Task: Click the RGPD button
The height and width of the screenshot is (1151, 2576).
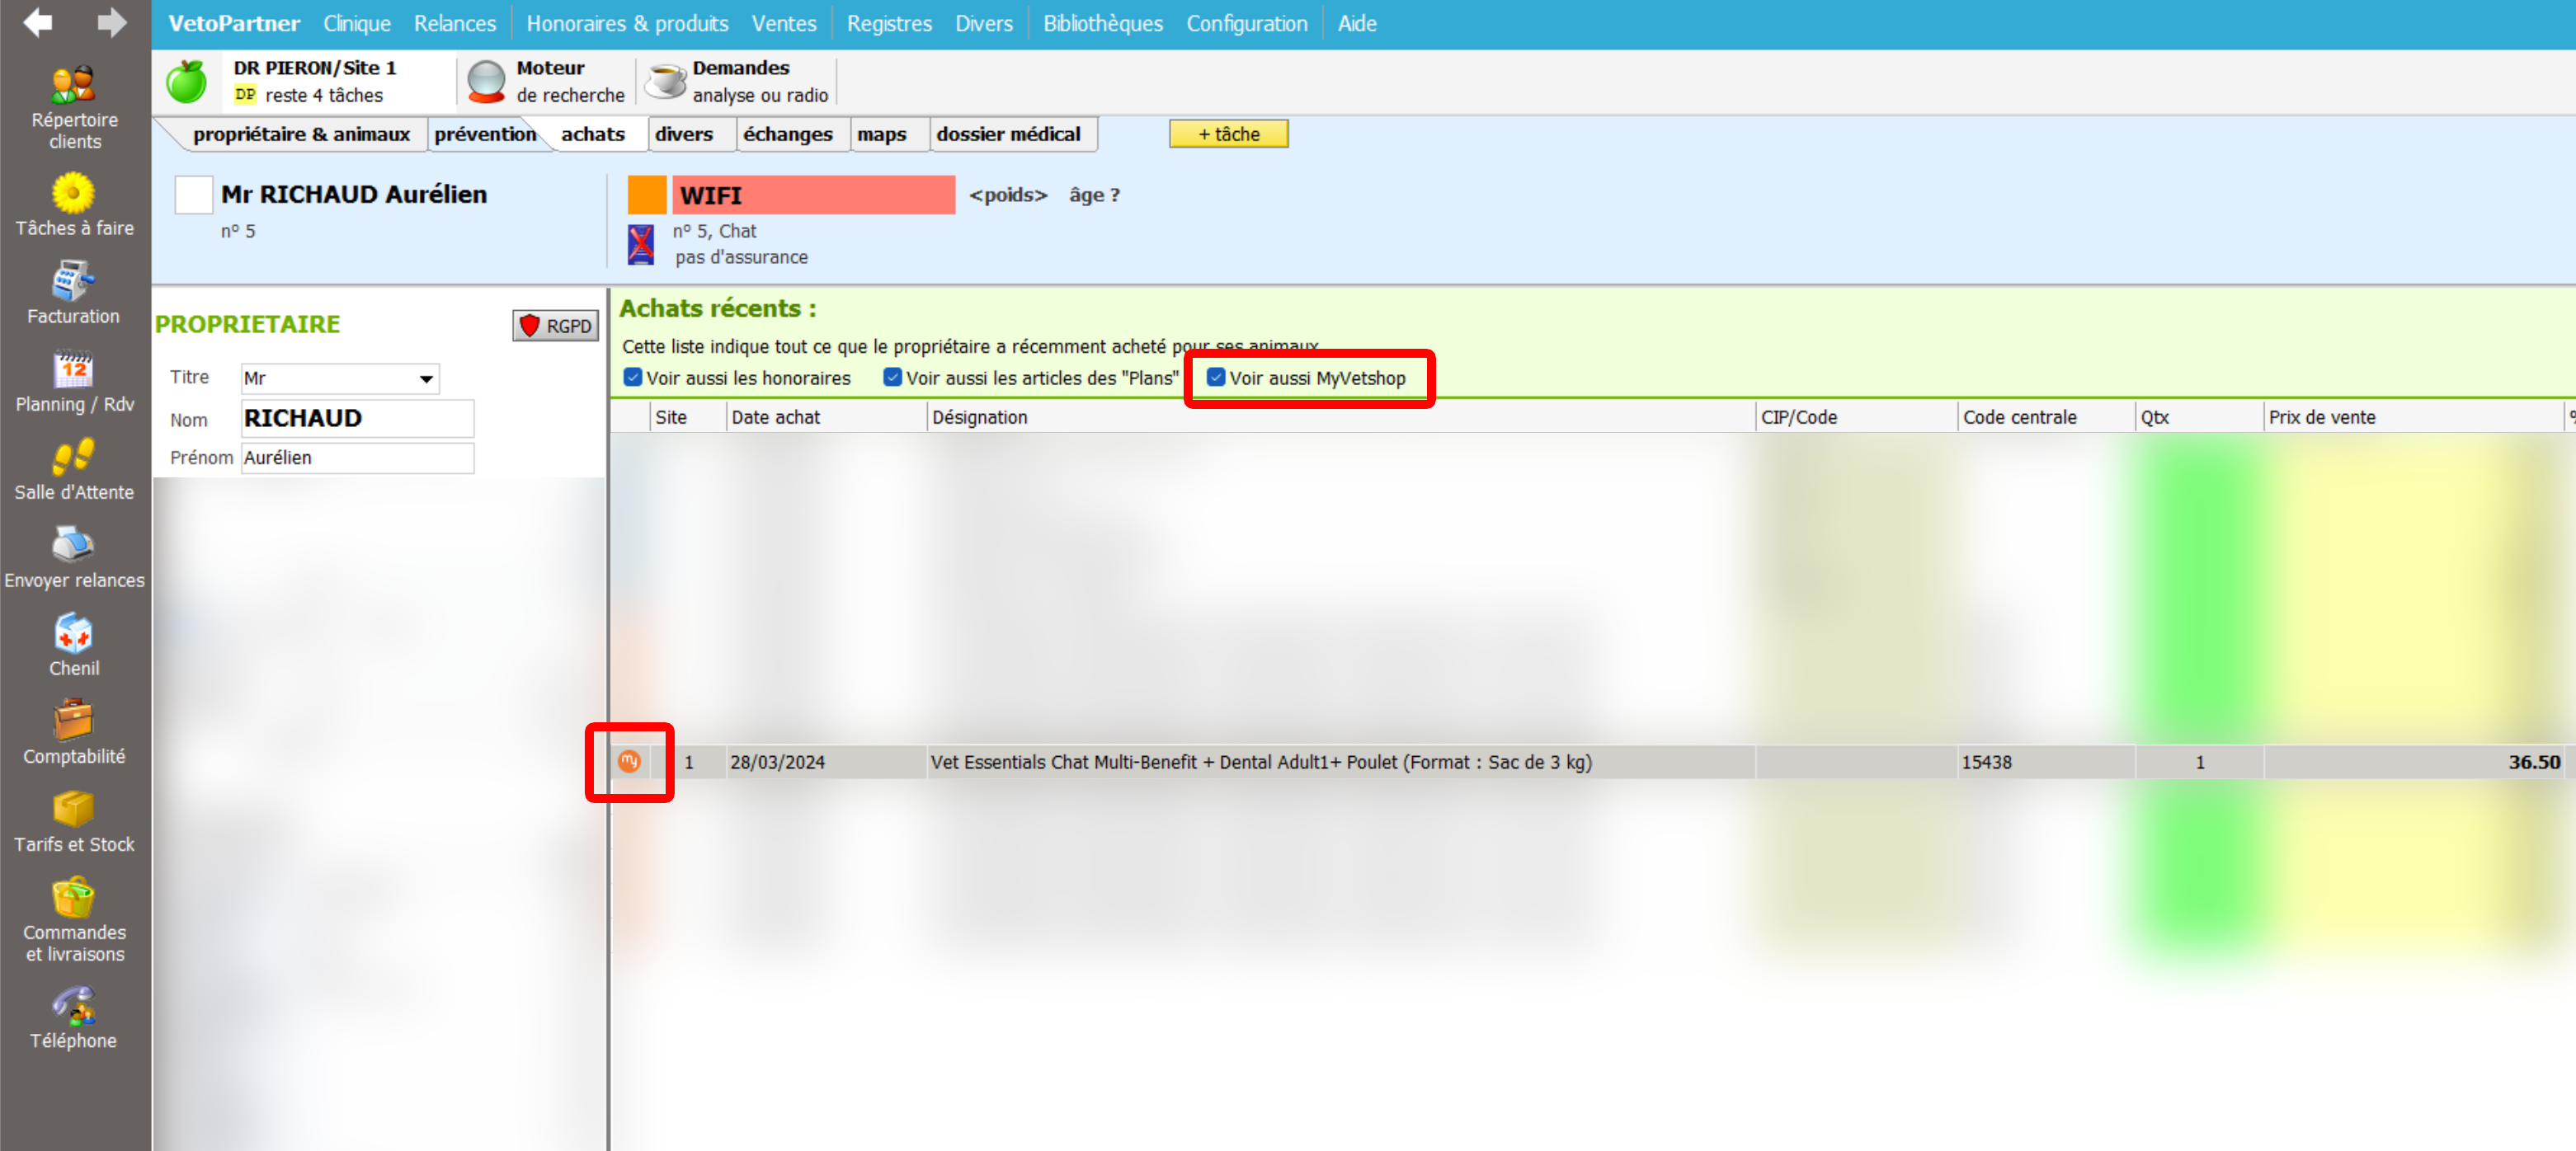Action: click(x=556, y=326)
